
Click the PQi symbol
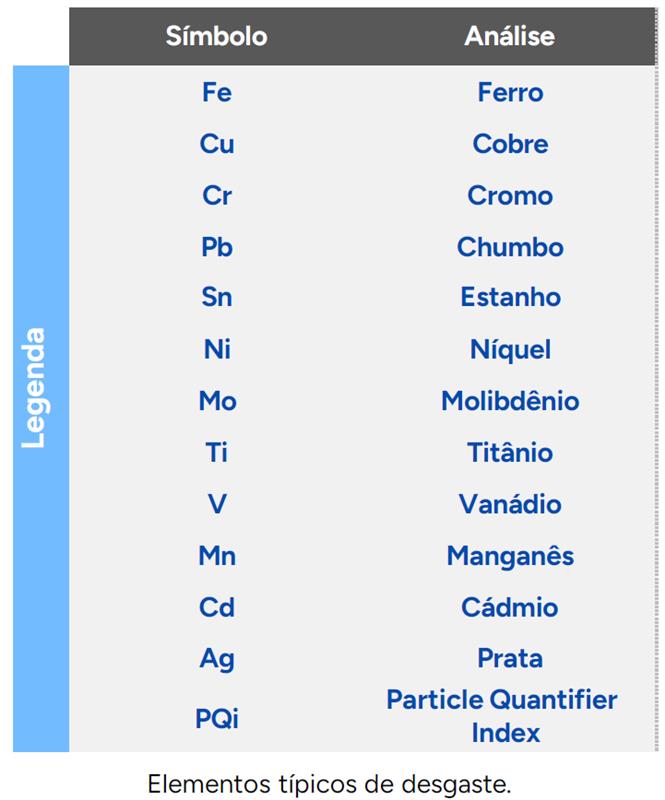pyautogui.click(x=216, y=718)
